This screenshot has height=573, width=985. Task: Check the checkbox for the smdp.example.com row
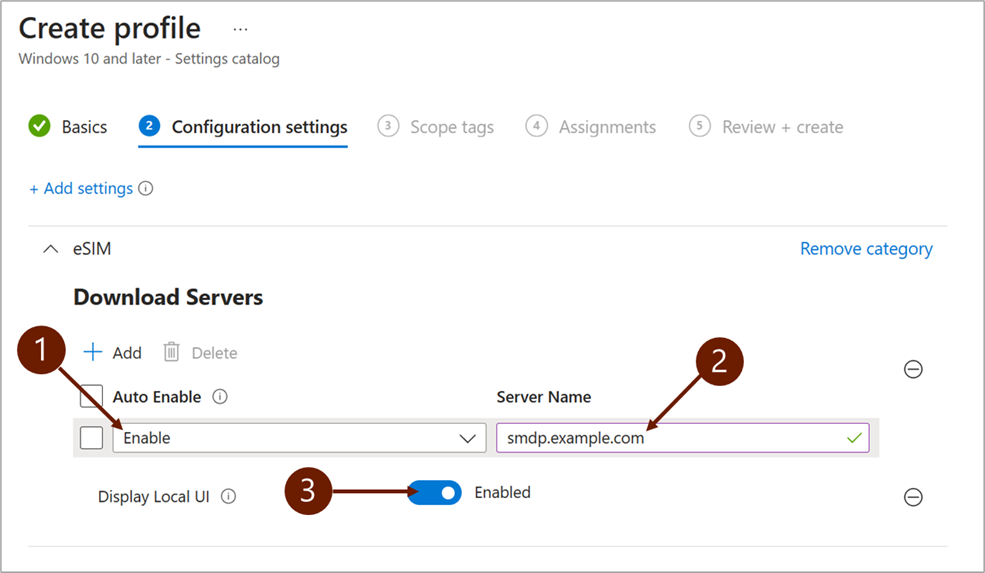click(x=91, y=437)
